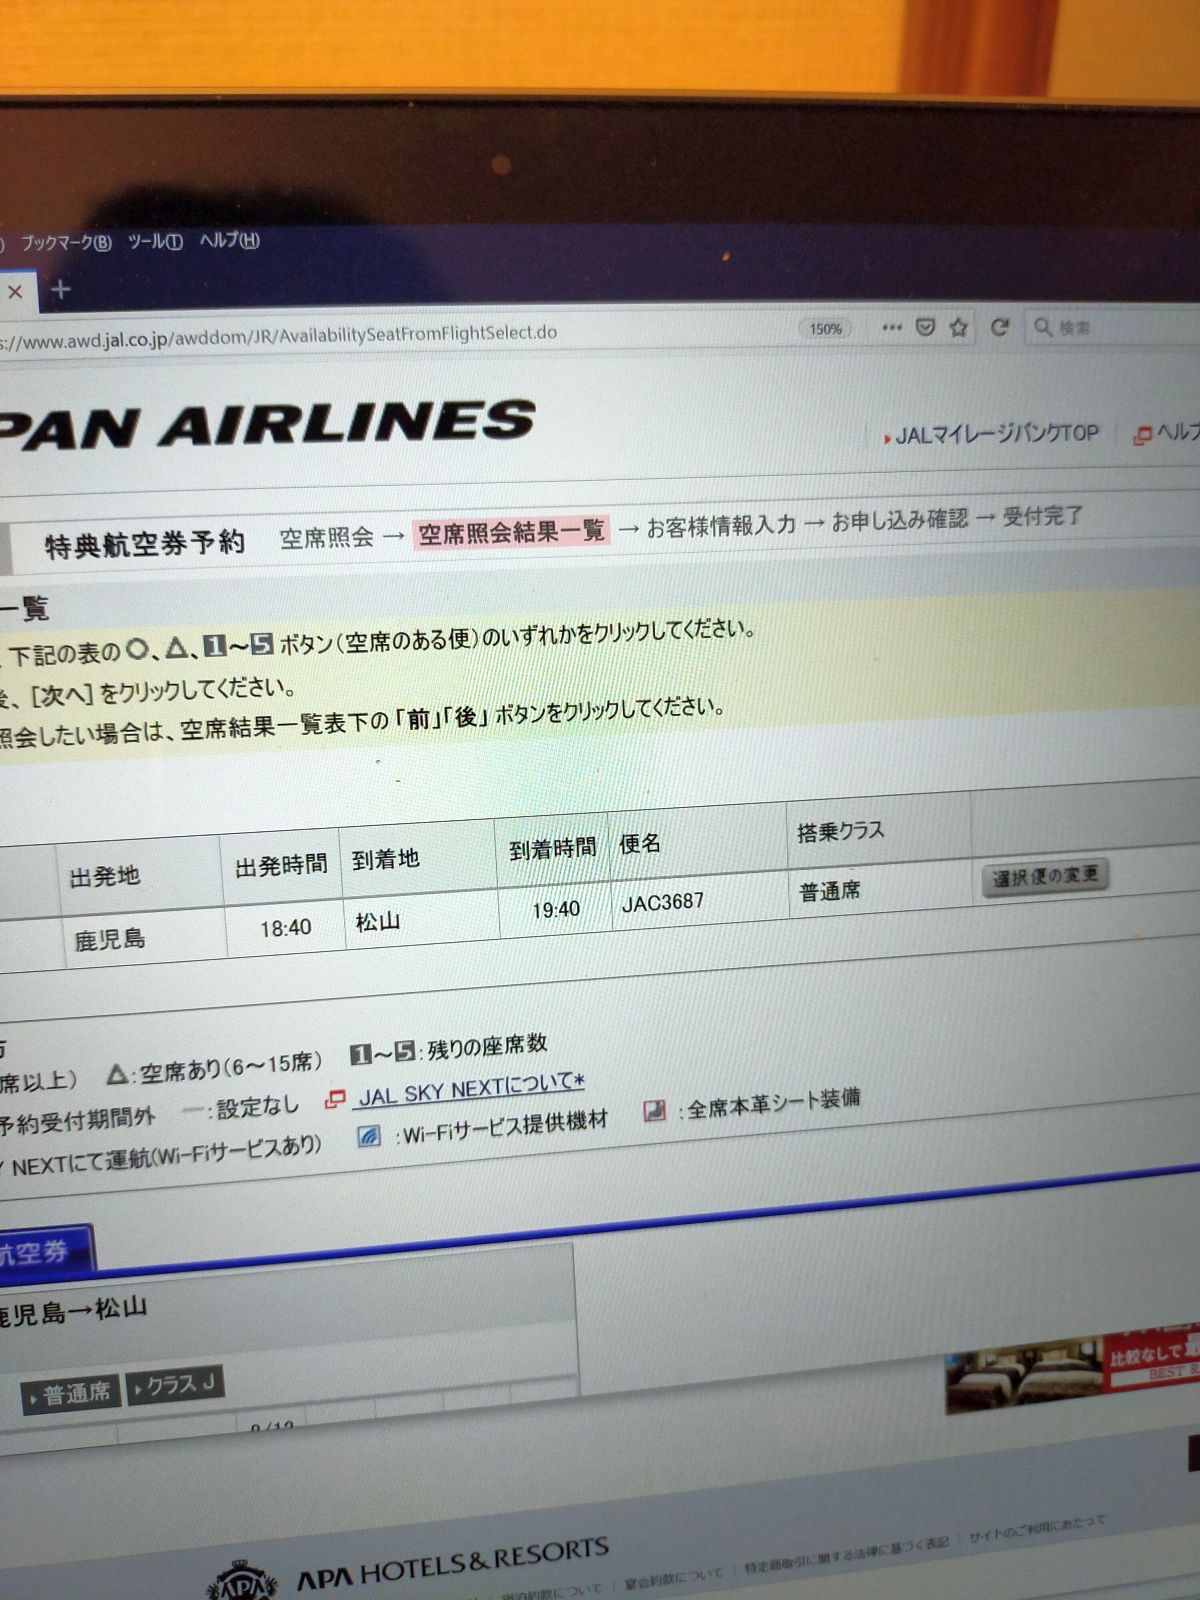Click the 普通席 class button
This screenshot has width=1200, height=1600.
(x=70, y=1394)
